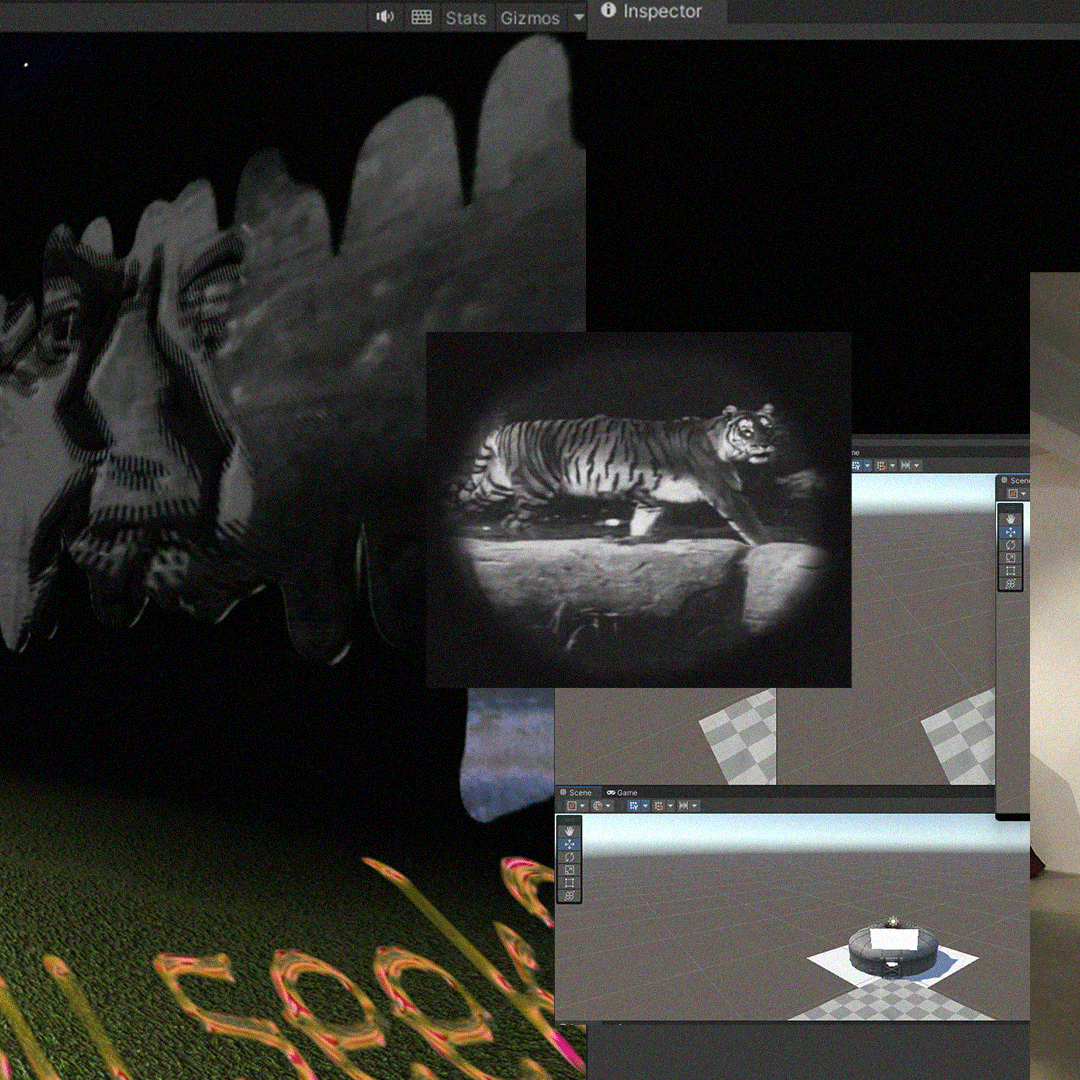
Task: Click the black-and-white tiger image
Action: tap(638, 510)
